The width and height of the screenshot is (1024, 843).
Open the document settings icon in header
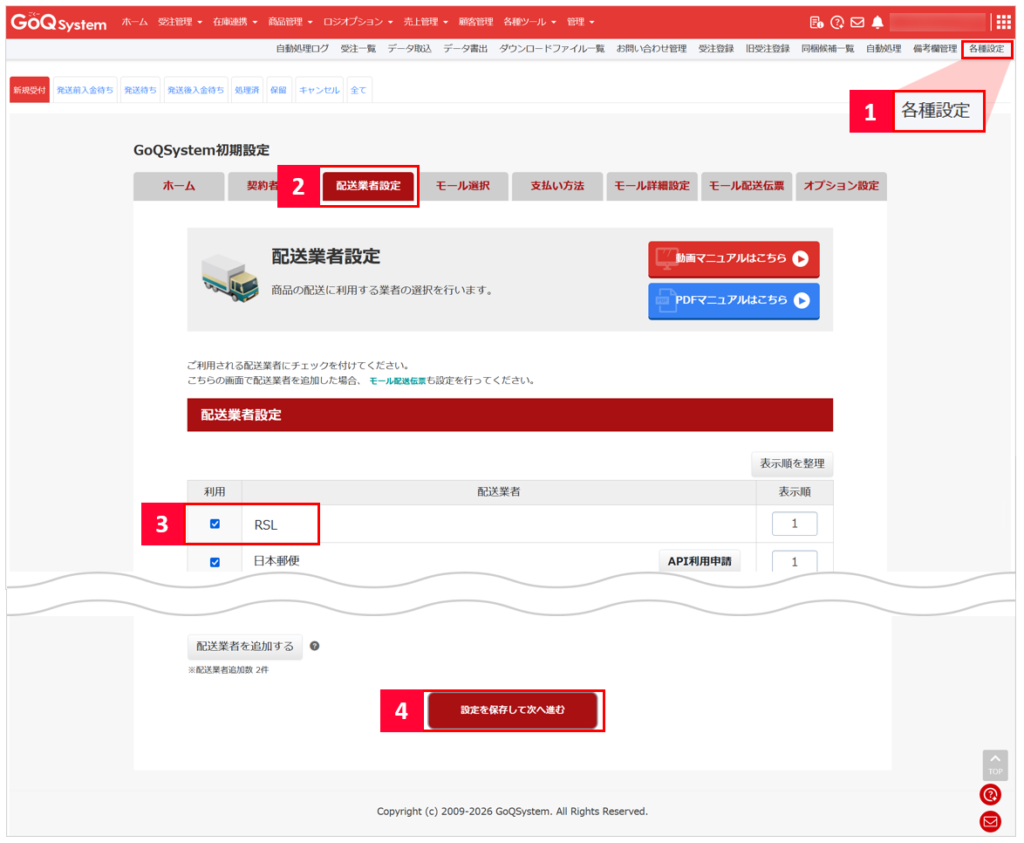point(816,22)
